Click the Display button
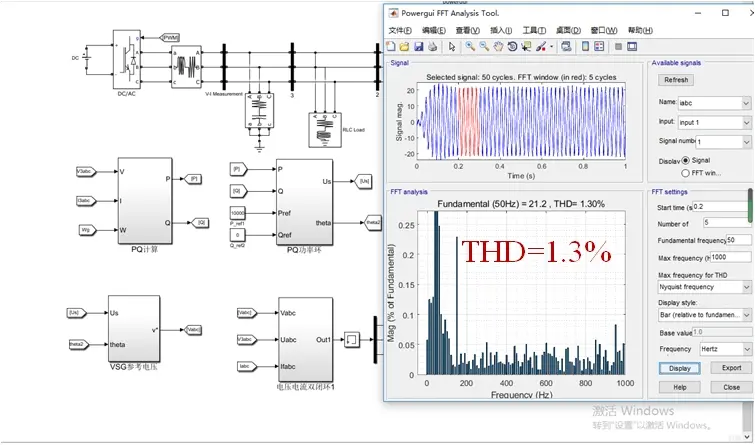755x445 pixels. [679, 368]
